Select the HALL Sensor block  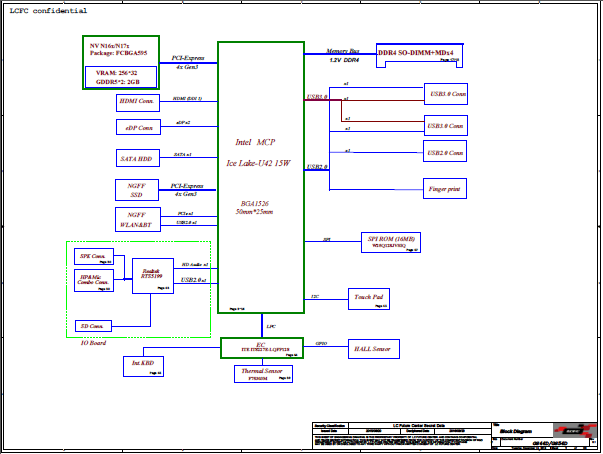(374, 348)
